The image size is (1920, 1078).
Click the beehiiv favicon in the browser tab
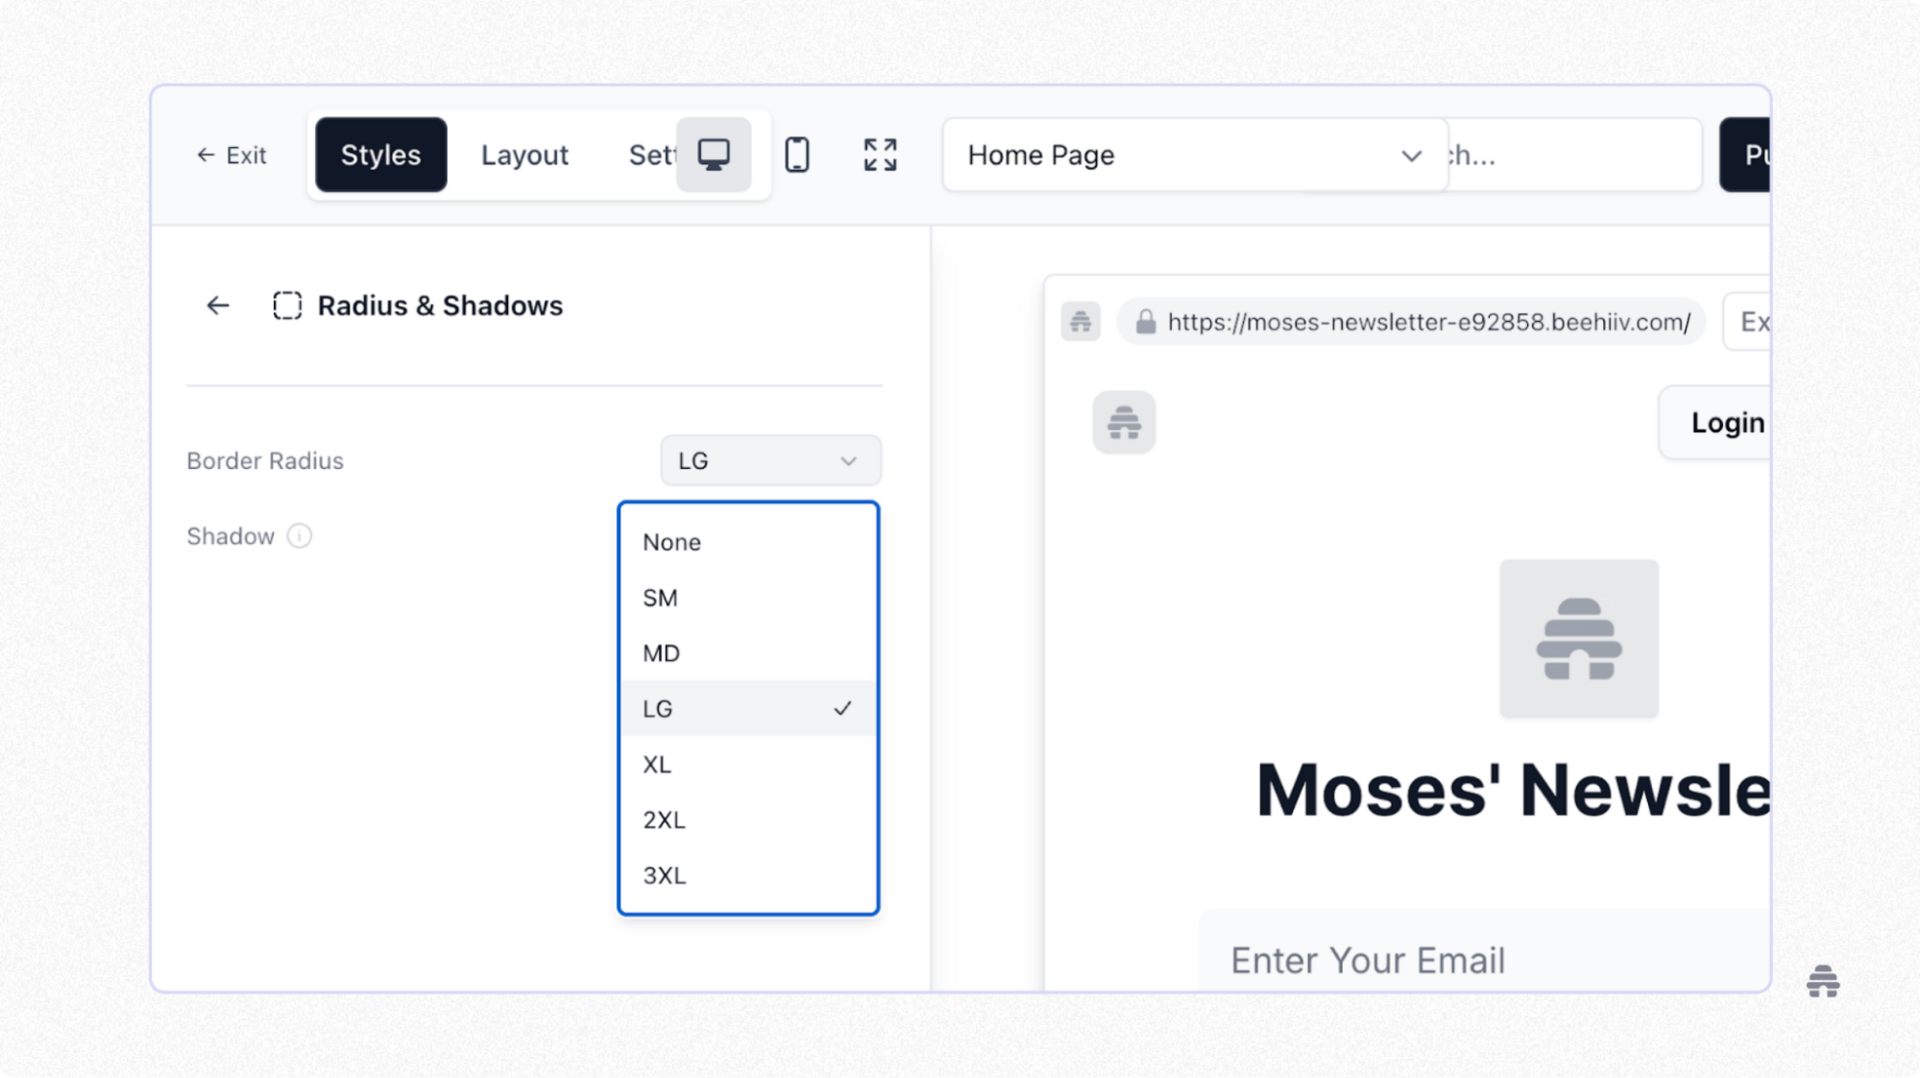[1081, 321]
